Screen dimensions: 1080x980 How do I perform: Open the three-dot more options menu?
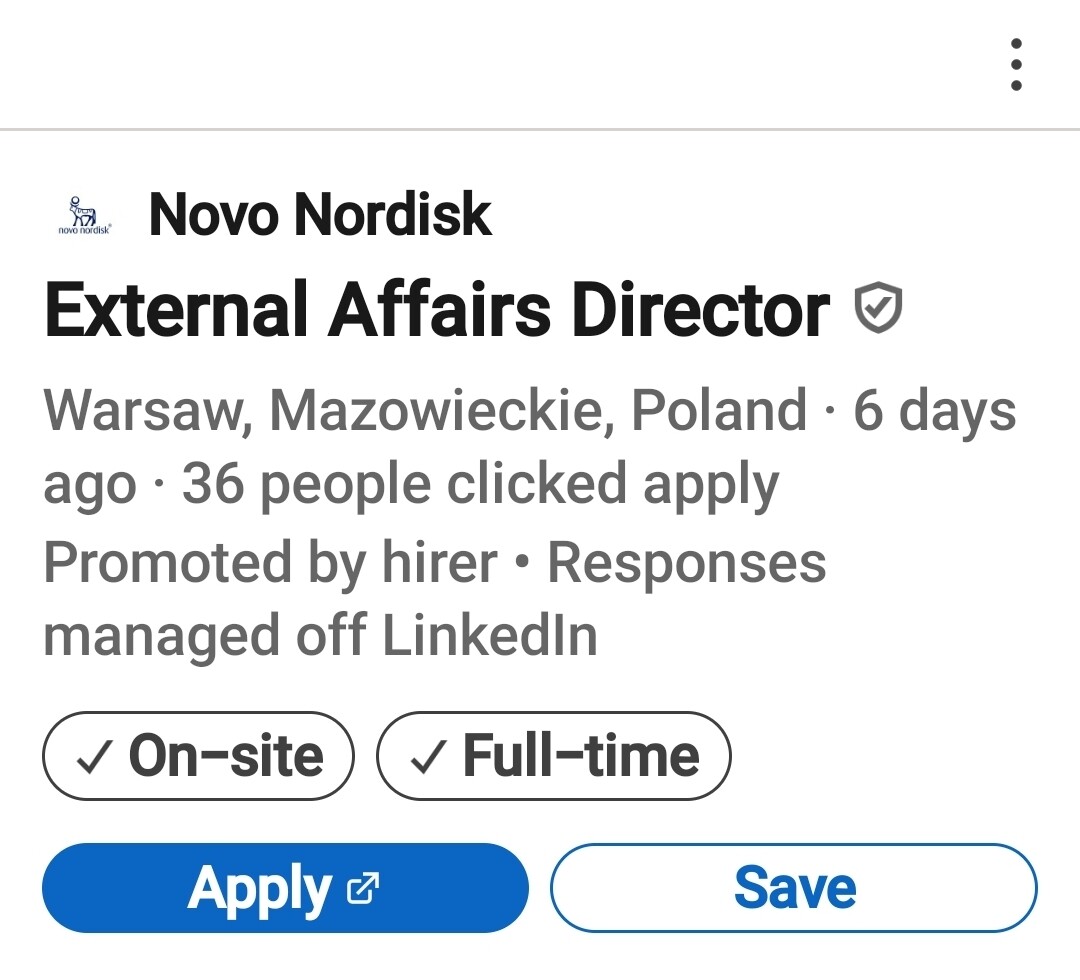(1016, 65)
